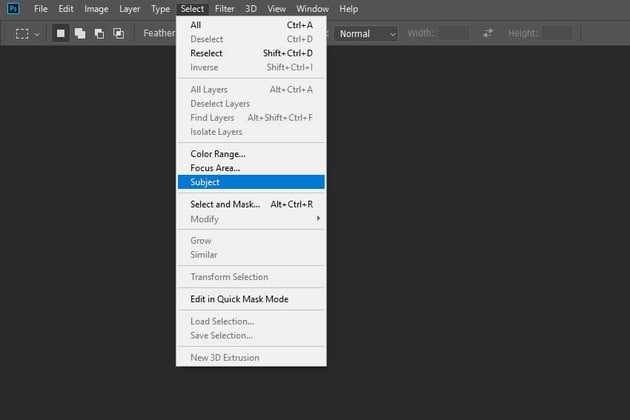Image resolution: width=630 pixels, height=420 pixels.
Task: Click the Photoshop Ps logo icon
Action: tap(13, 8)
